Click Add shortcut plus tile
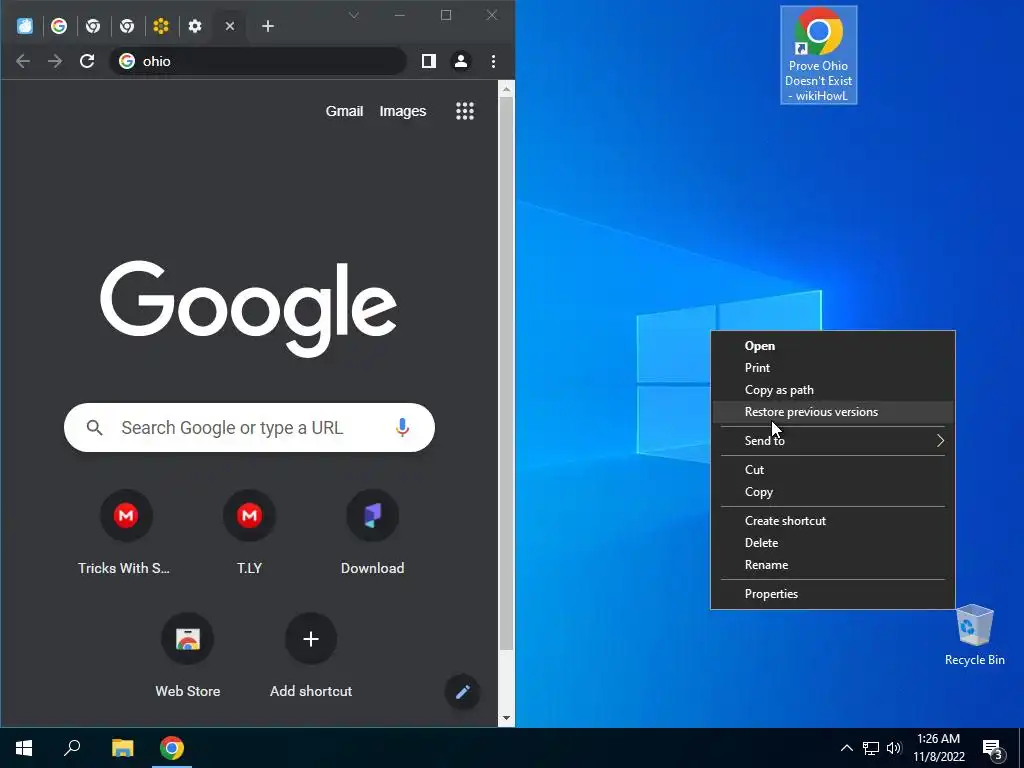 tap(311, 656)
